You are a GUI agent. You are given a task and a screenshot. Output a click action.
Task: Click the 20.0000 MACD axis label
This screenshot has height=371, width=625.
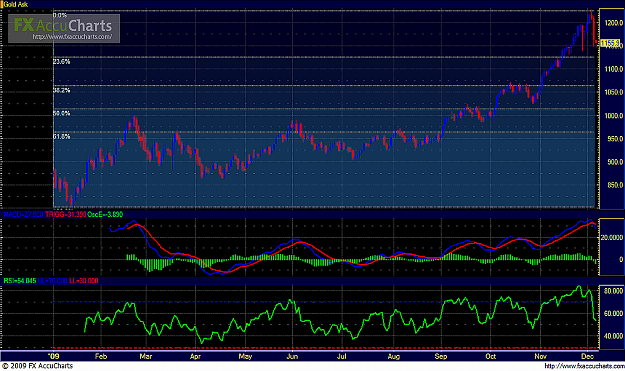coord(612,237)
